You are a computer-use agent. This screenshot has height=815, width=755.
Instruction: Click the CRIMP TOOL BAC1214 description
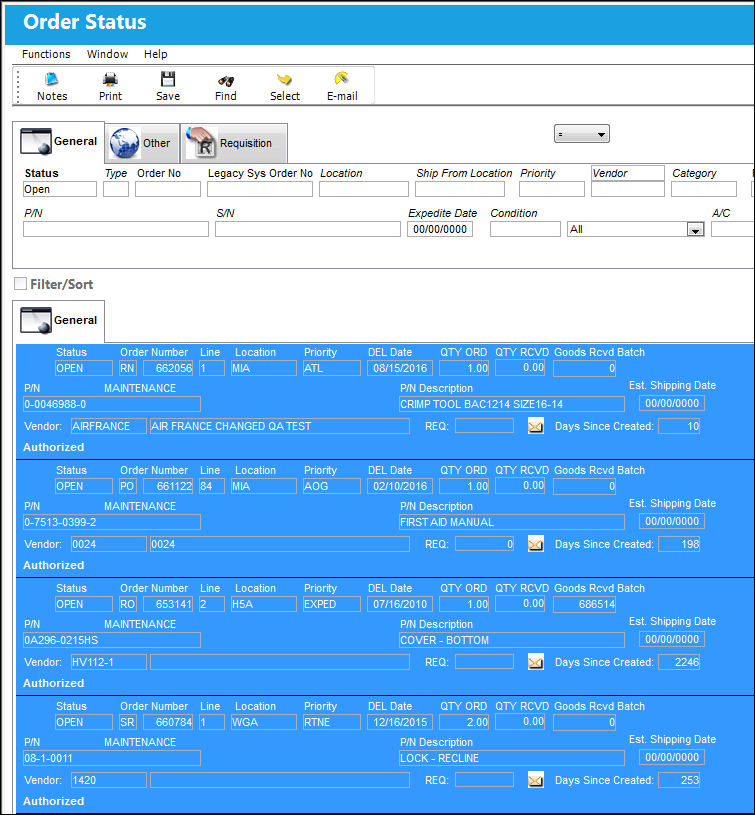512,404
